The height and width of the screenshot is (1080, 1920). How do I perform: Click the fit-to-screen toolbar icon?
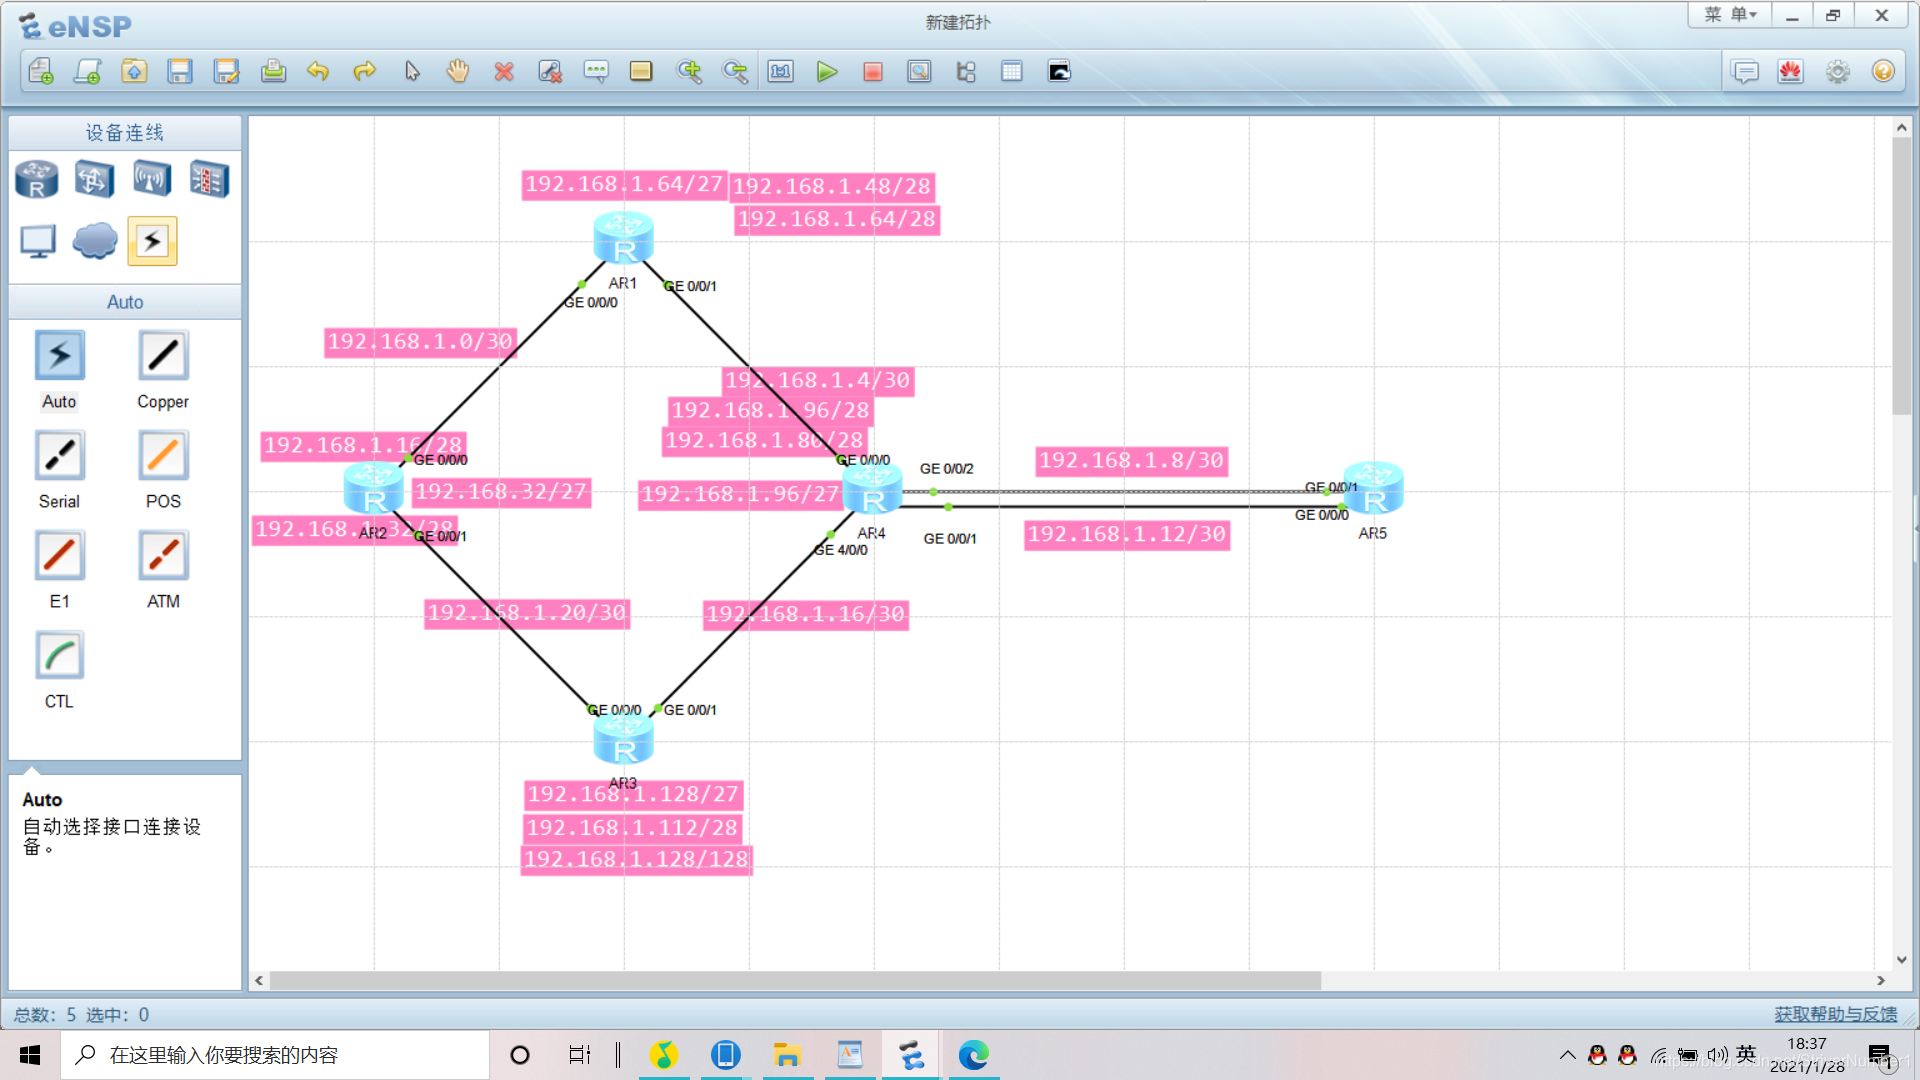pos(781,71)
